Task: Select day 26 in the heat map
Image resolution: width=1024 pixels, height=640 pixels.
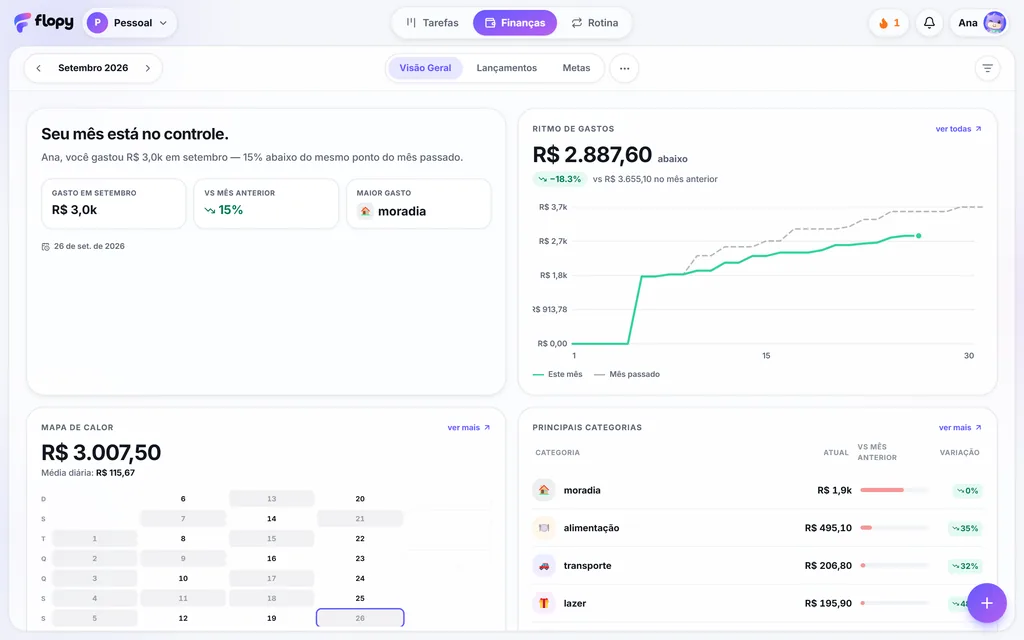Action: (360, 618)
